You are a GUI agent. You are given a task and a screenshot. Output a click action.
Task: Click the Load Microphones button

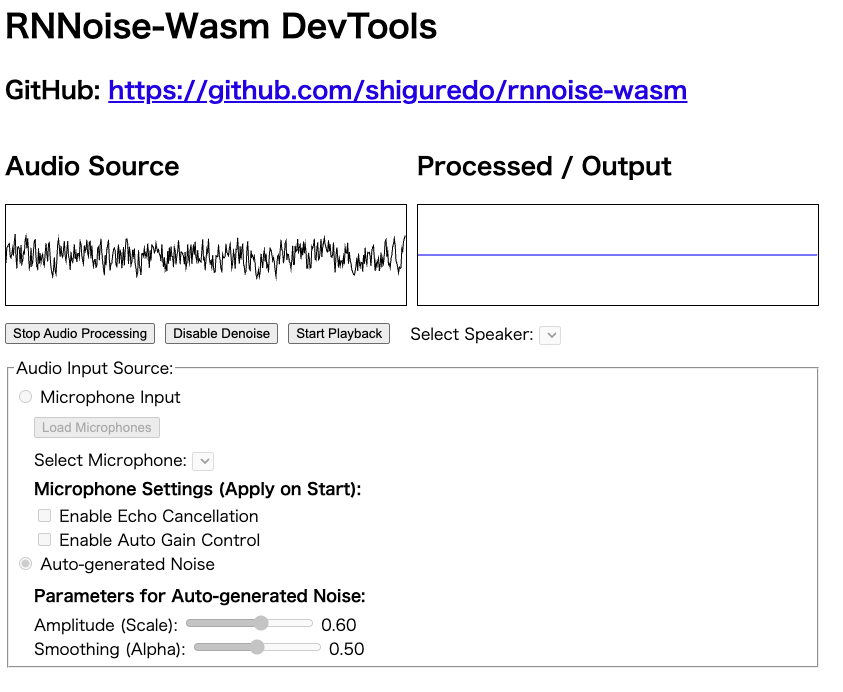click(x=96, y=427)
